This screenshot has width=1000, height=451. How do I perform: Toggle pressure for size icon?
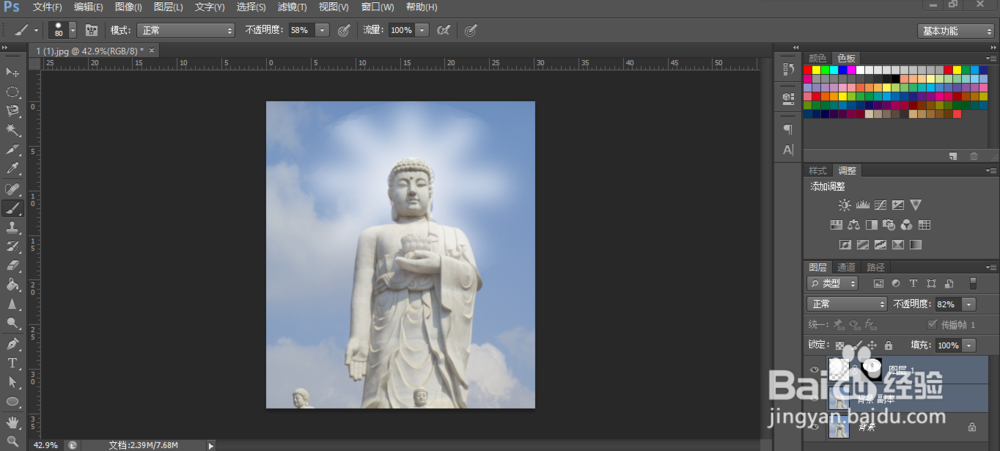tap(471, 30)
